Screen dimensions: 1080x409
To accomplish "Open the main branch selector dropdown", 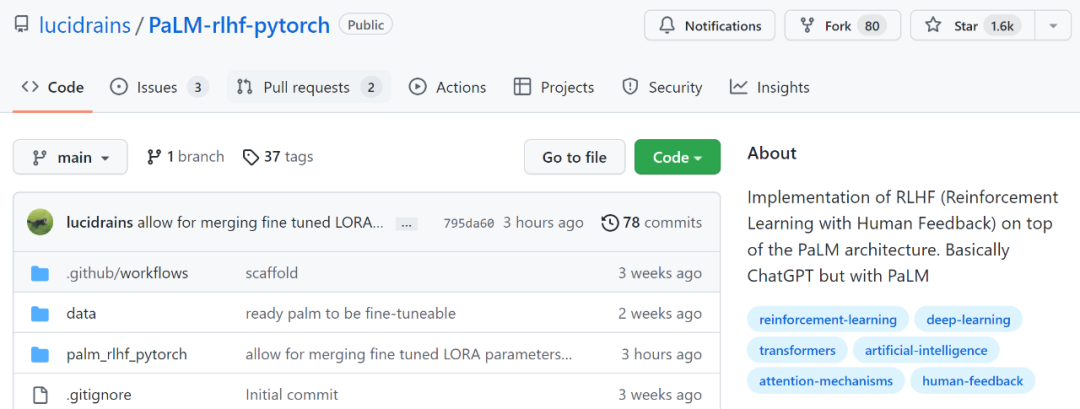I will point(70,157).
